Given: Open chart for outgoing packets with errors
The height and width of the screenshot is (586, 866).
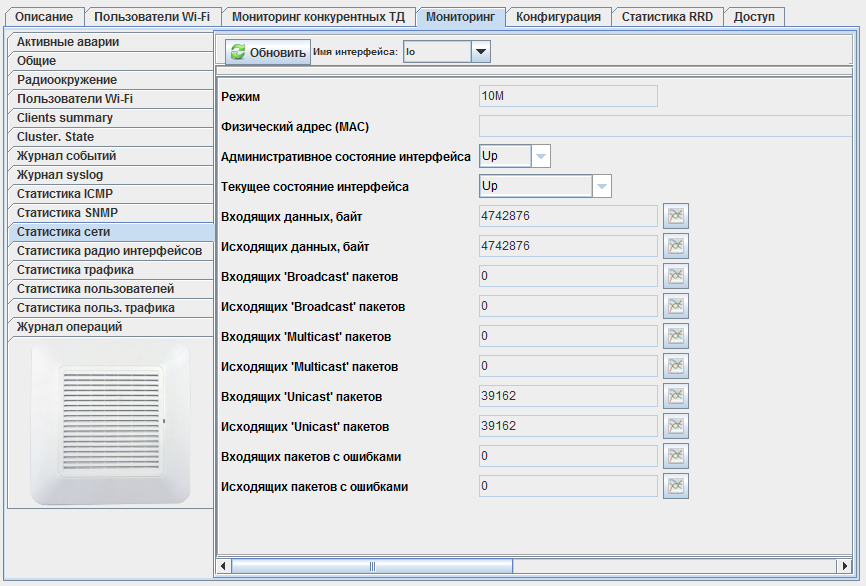Looking at the screenshot, I should [x=677, y=486].
